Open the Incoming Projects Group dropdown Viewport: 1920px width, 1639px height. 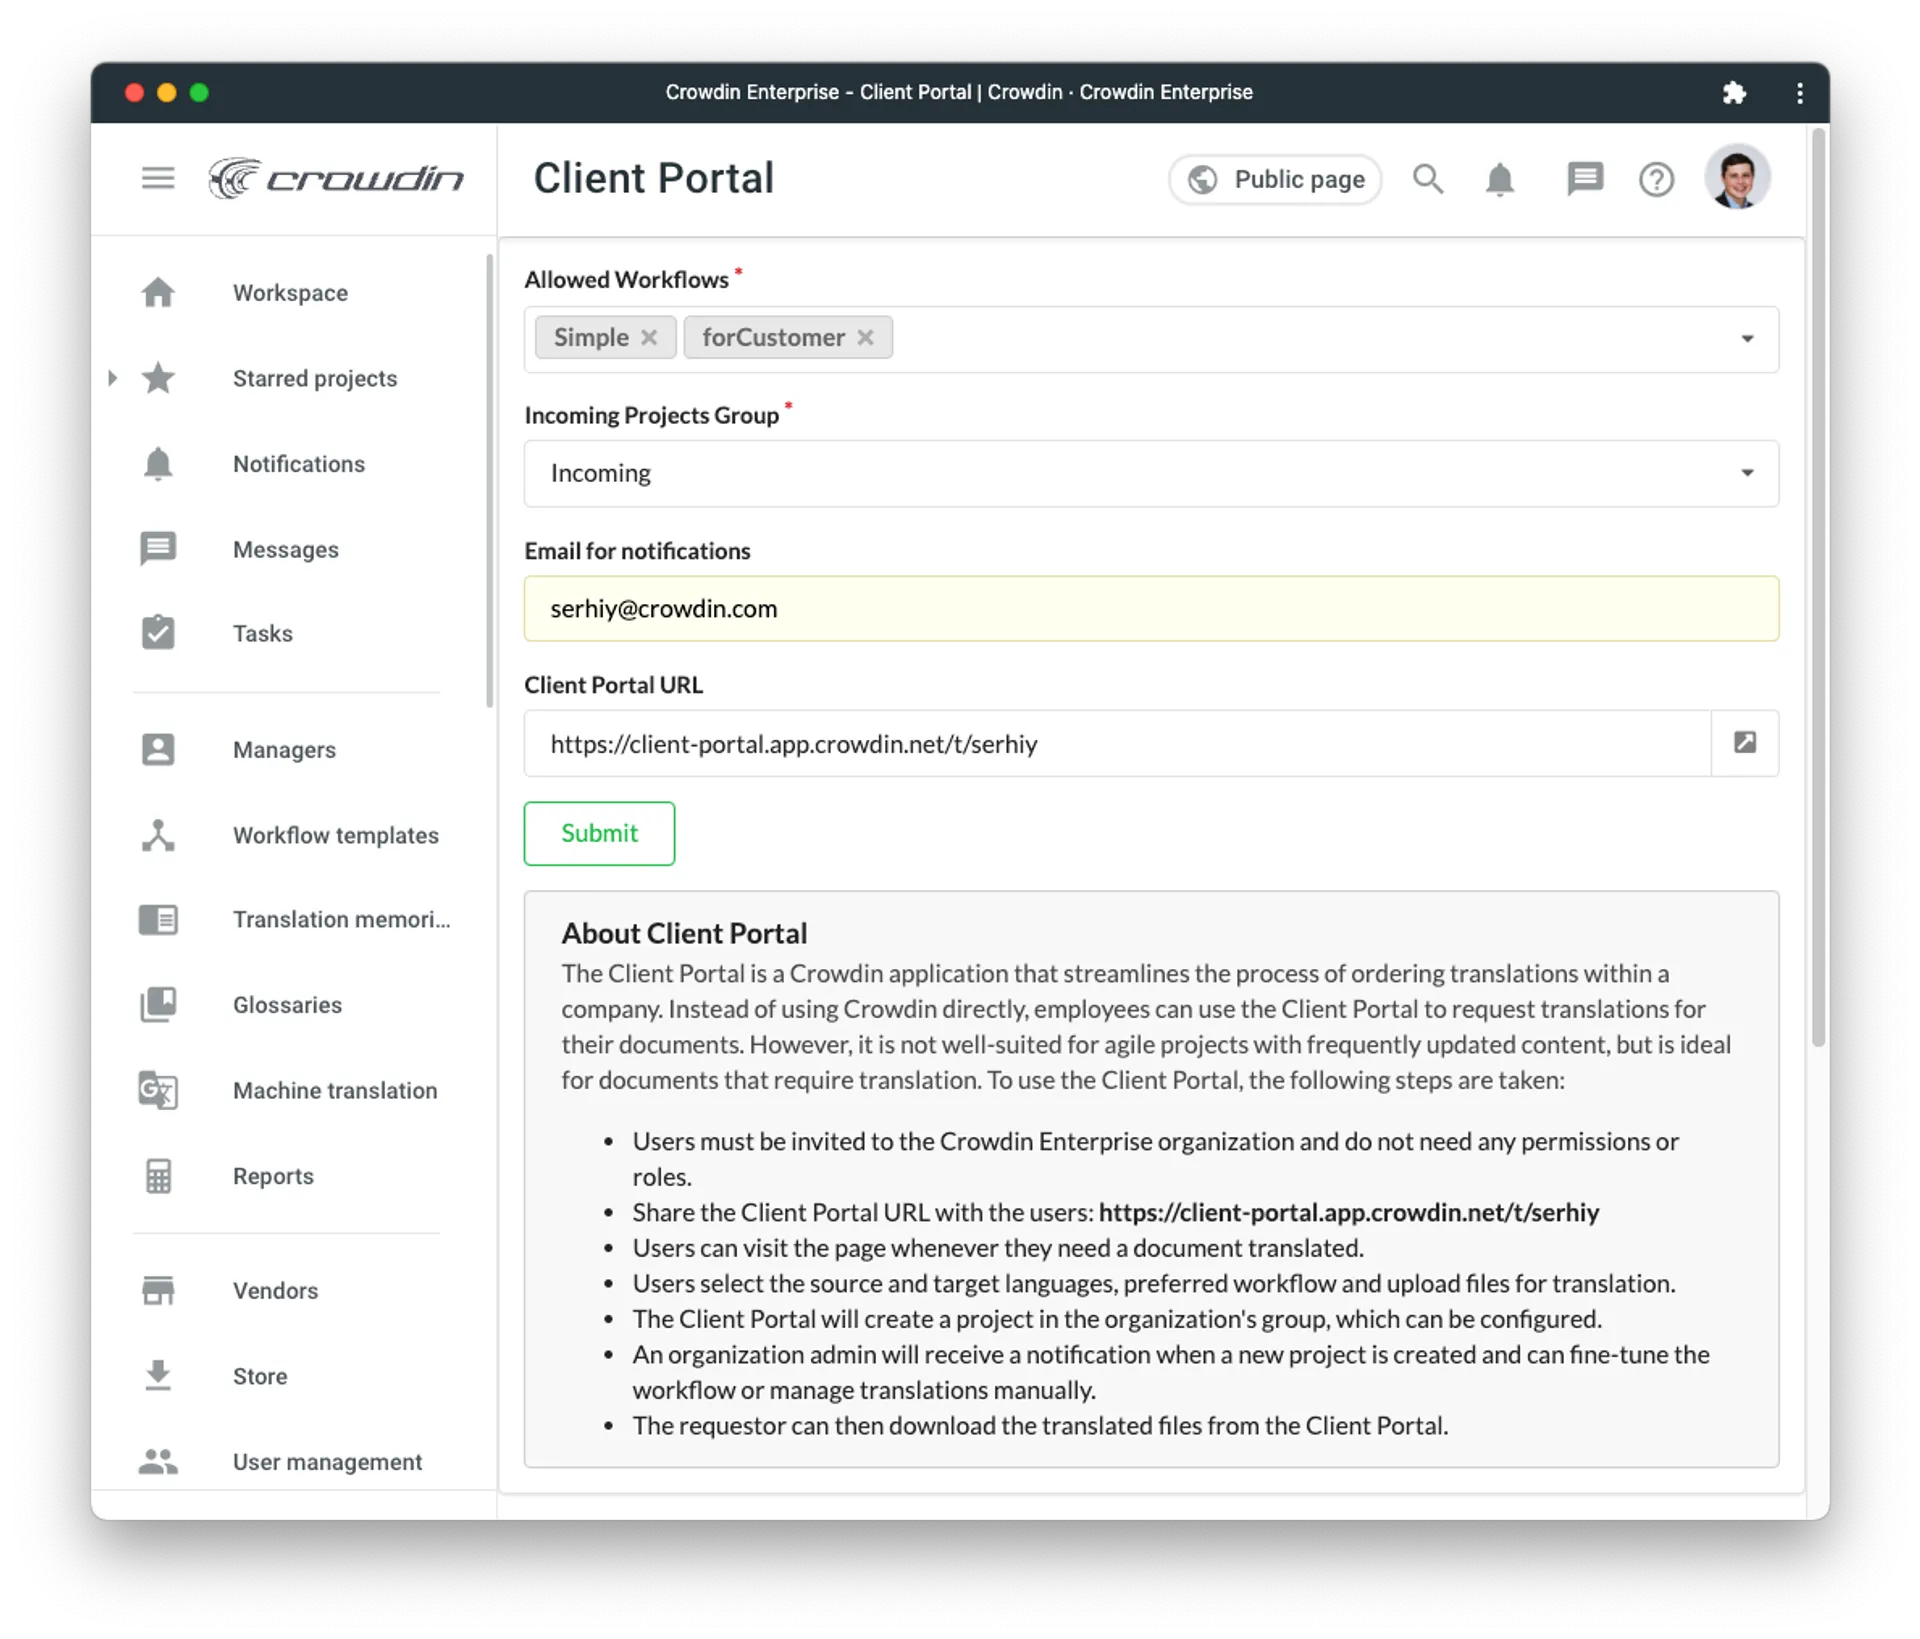pyautogui.click(x=1151, y=473)
